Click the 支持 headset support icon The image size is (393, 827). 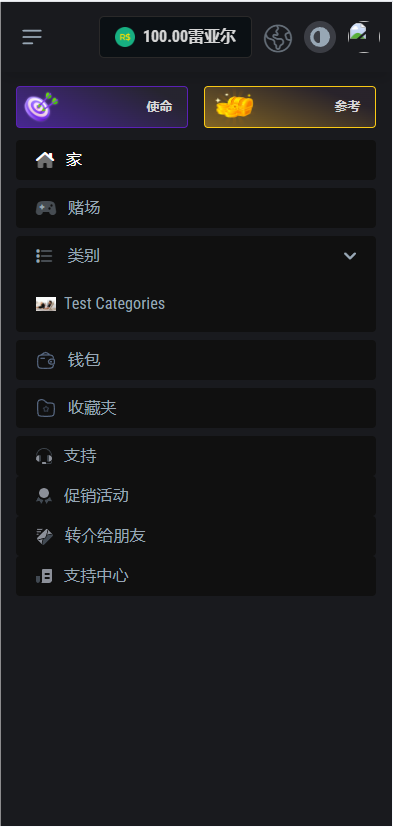(x=44, y=456)
